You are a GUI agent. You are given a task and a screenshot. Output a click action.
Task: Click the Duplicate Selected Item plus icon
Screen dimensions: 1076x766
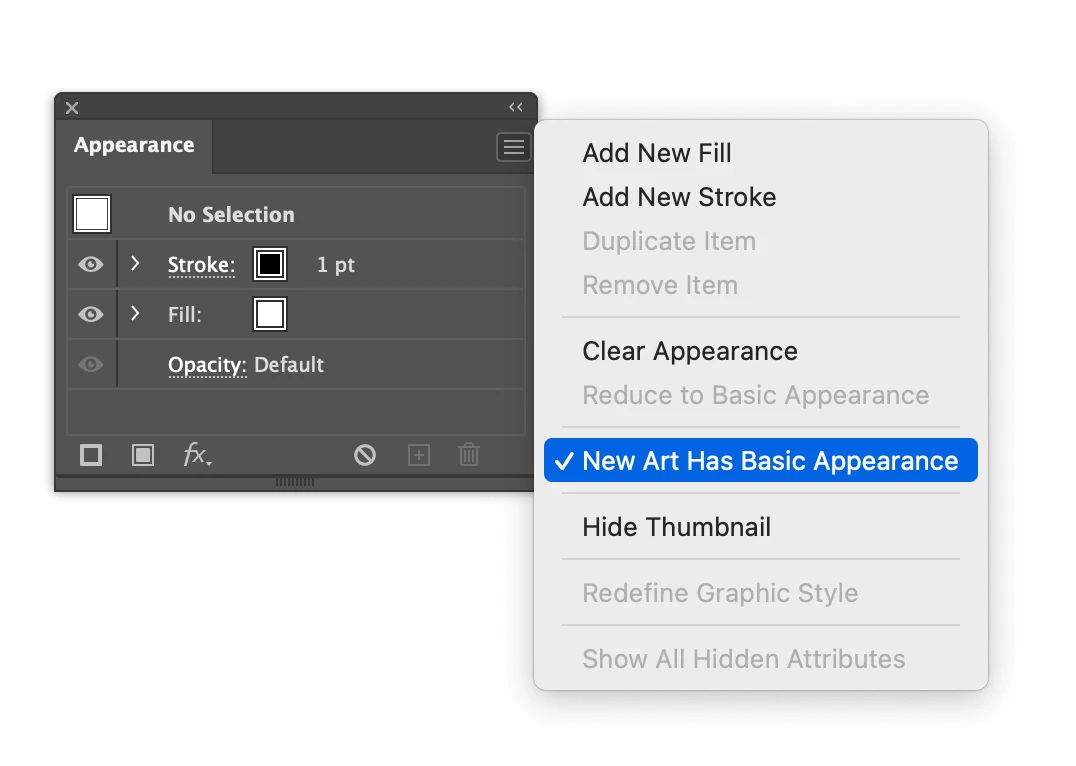point(419,455)
